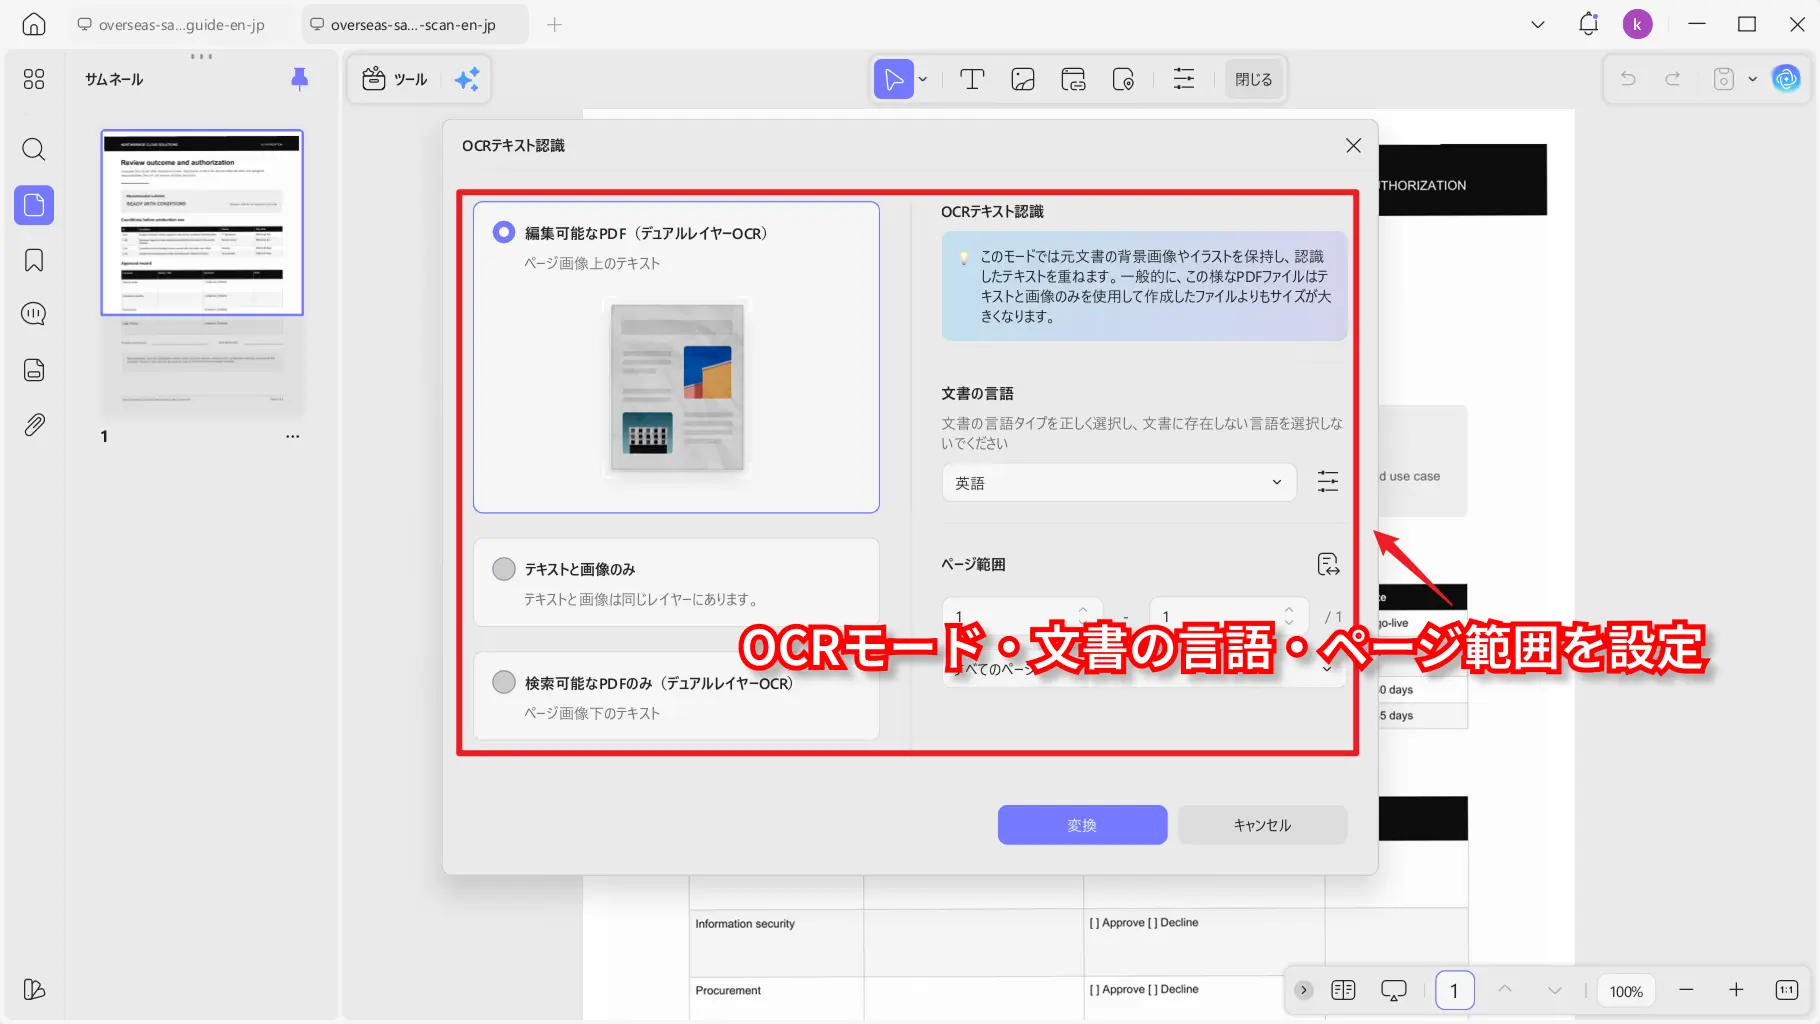Viewport: 1820px width, 1024px height.
Task: Open the attachments paperclip panel
Action: (34, 425)
